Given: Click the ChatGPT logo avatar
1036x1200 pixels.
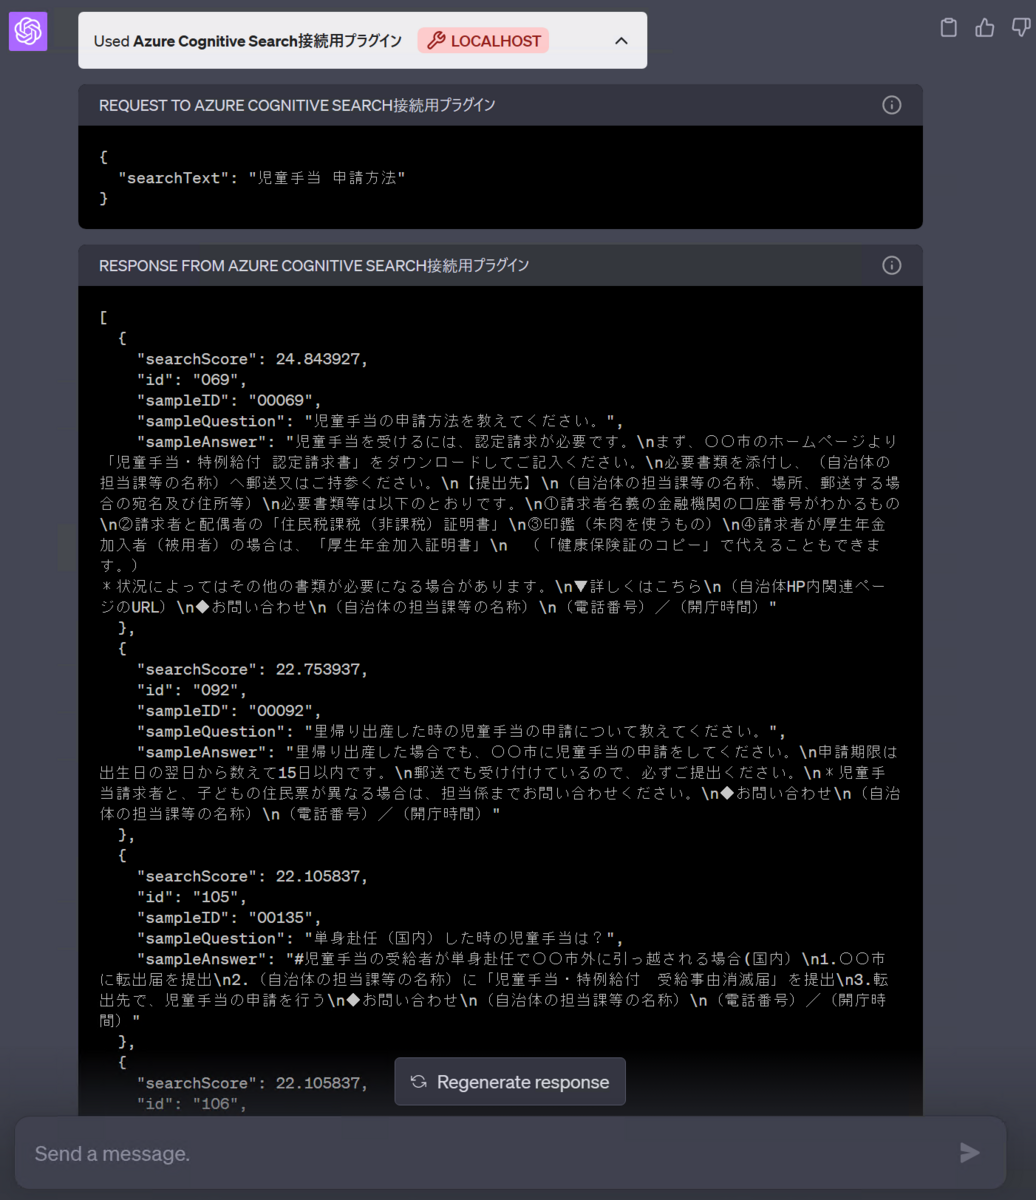Looking at the screenshot, I should [28, 32].
